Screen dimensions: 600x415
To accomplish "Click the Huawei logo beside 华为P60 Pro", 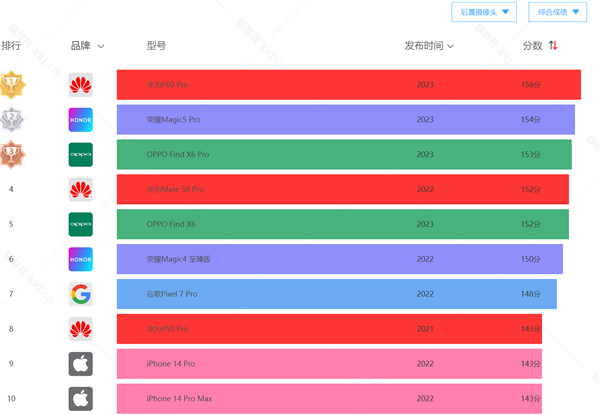I will (81, 85).
